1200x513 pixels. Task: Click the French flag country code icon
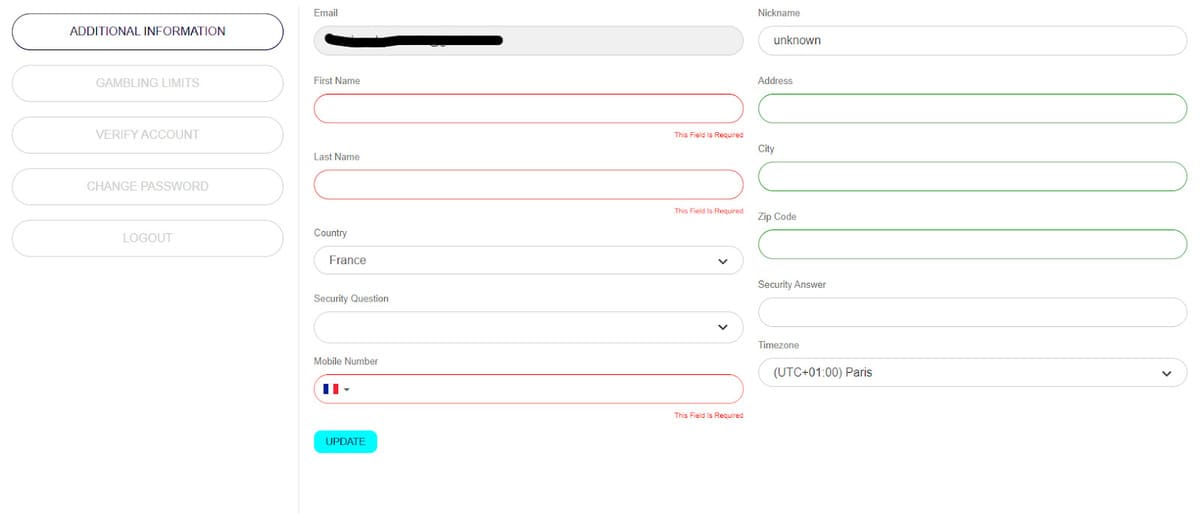(331, 389)
